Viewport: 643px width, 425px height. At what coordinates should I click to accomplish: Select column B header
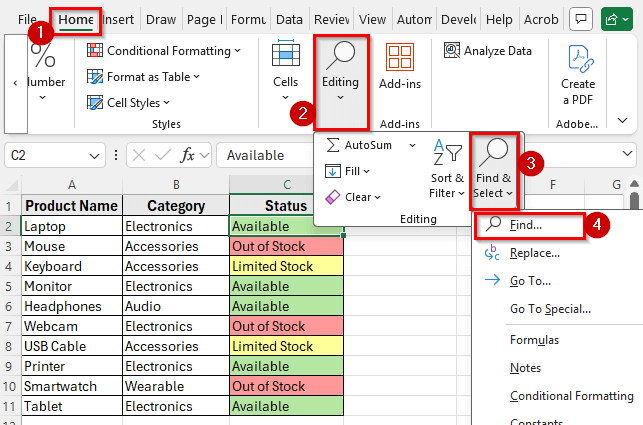(176, 185)
